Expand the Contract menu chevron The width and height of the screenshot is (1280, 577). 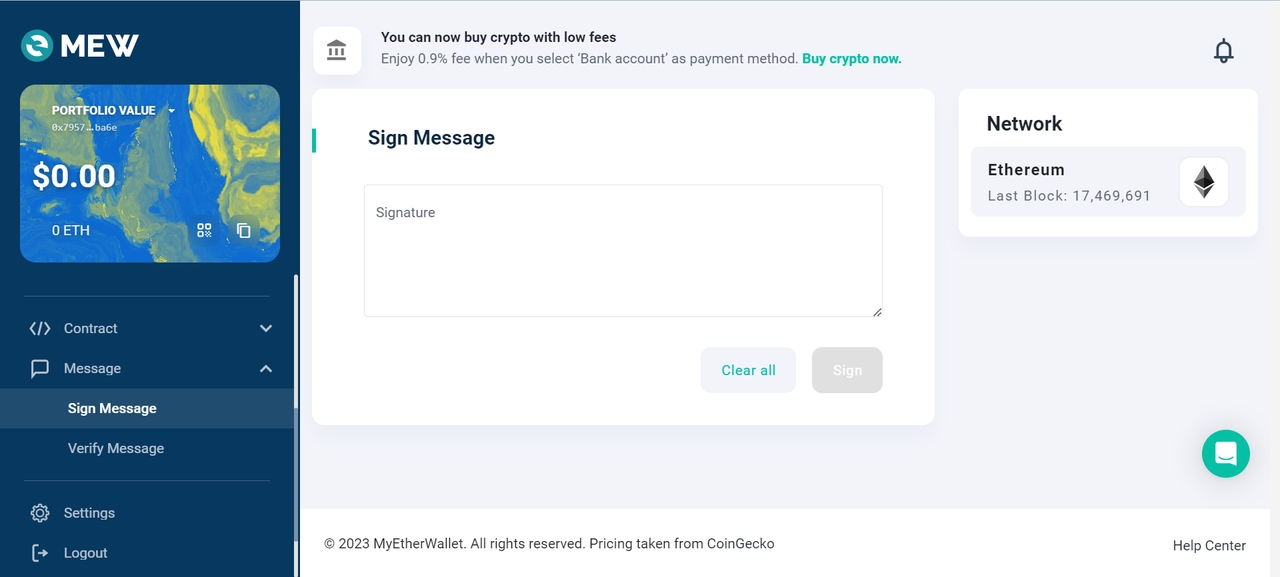click(x=266, y=328)
